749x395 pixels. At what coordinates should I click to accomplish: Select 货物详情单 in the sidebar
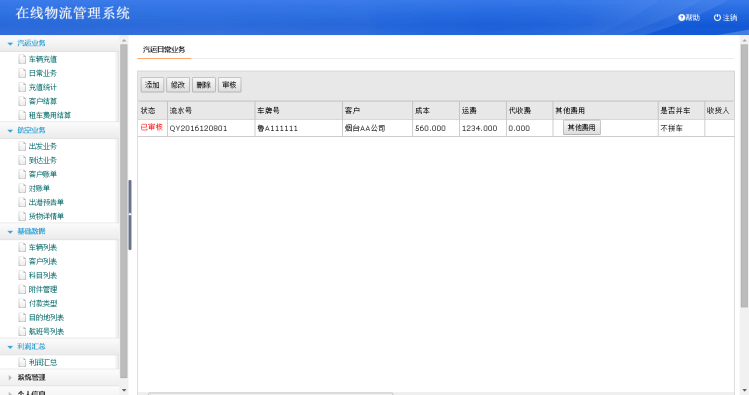click(x=46, y=216)
